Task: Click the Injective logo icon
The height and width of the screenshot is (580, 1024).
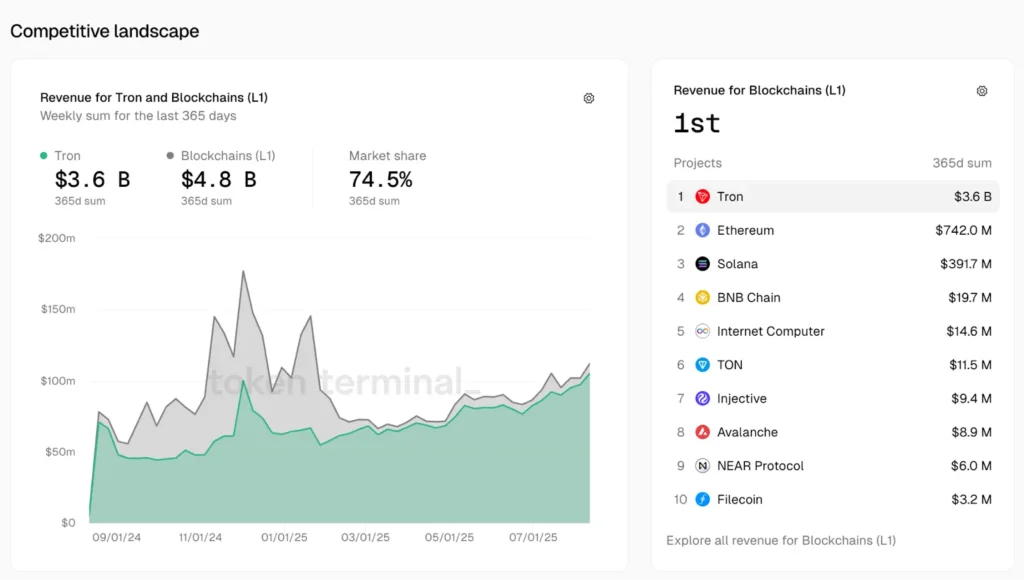Action: coord(702,398)
